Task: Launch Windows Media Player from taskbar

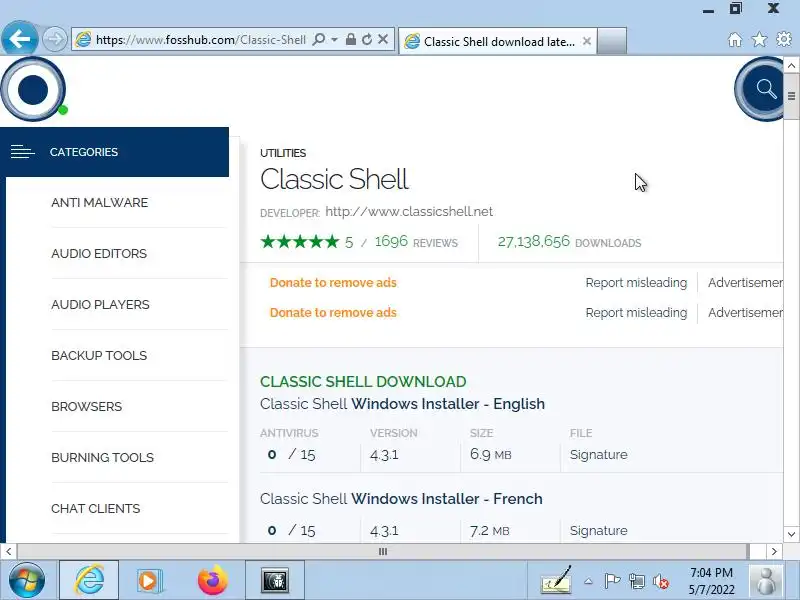Action: tap(149, 580)
